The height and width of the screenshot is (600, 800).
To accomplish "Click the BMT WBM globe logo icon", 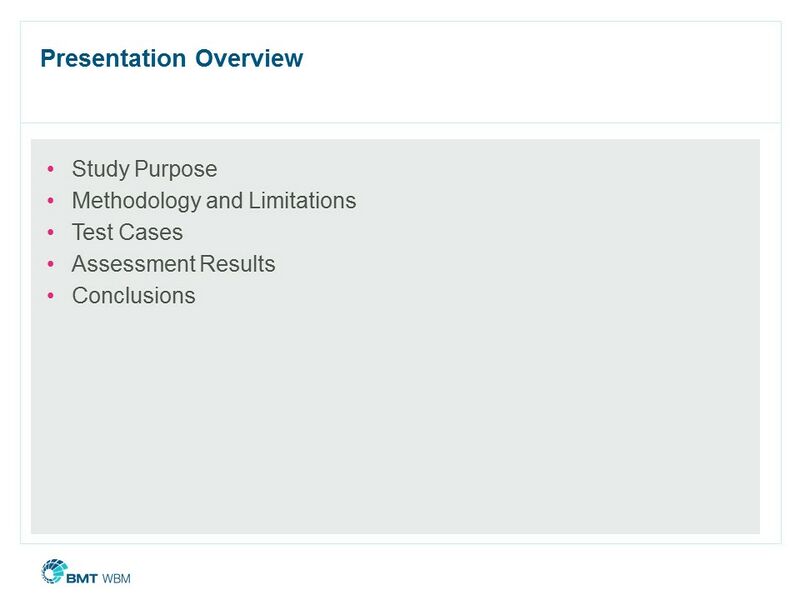I will (x=53, y=572).
